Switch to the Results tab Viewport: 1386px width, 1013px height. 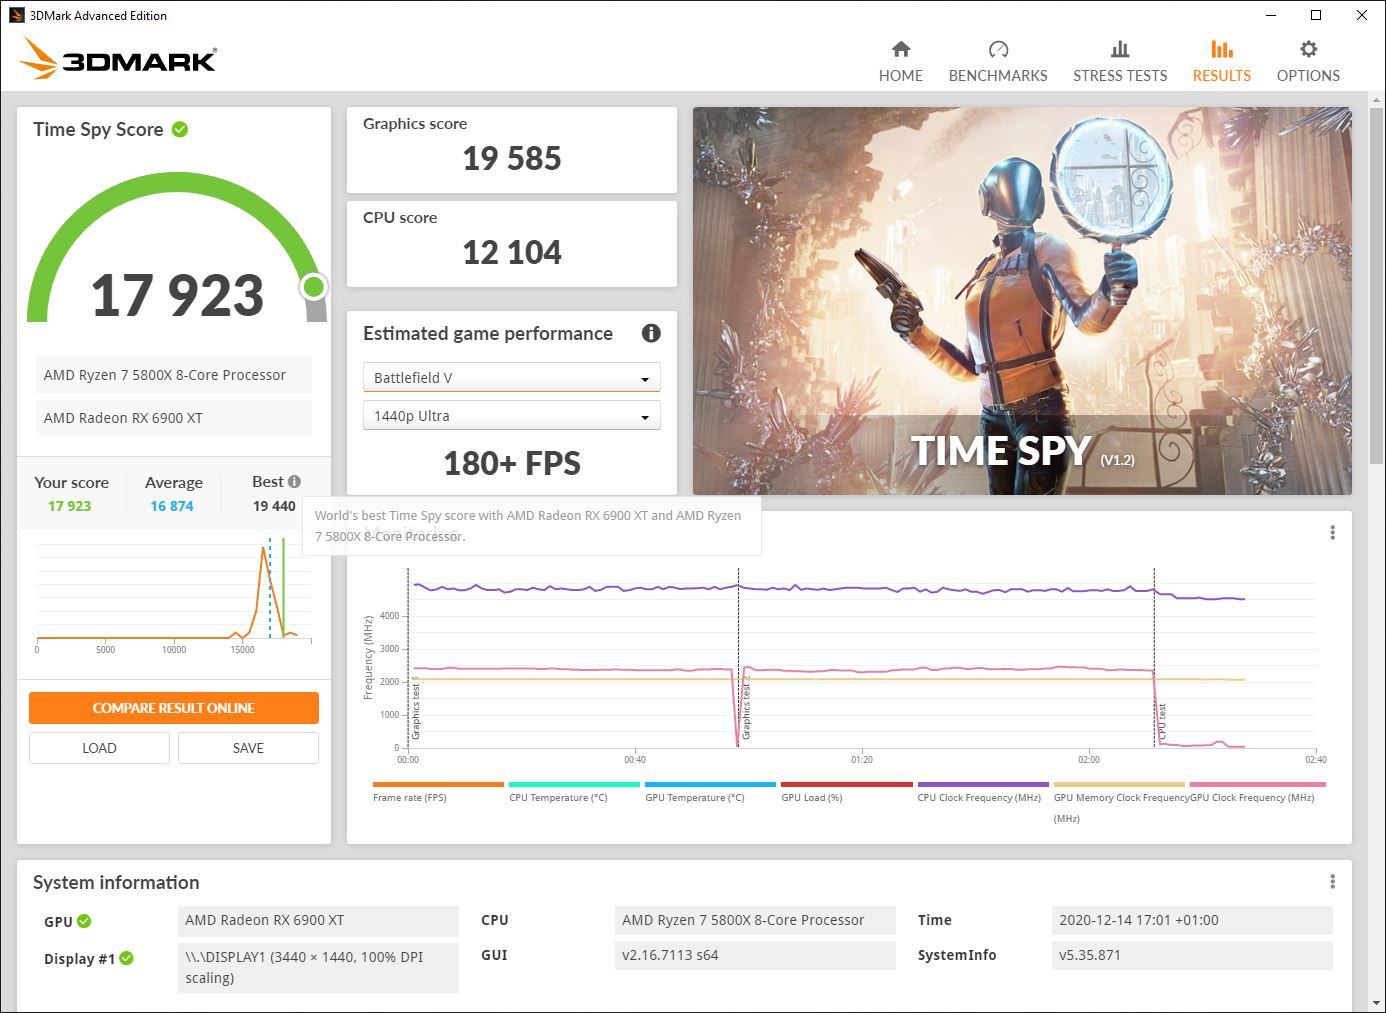(1221, 61)
